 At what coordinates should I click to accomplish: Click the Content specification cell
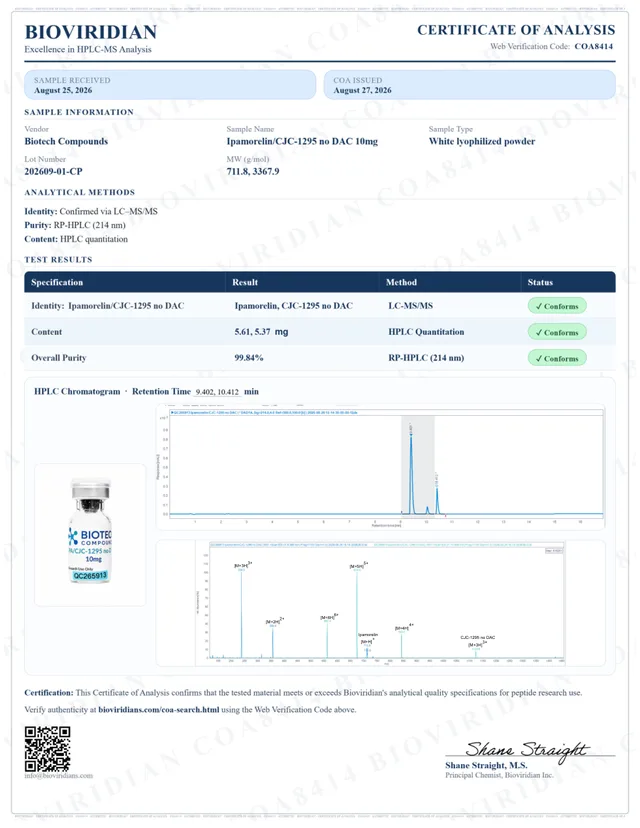(x=46, y=332)
